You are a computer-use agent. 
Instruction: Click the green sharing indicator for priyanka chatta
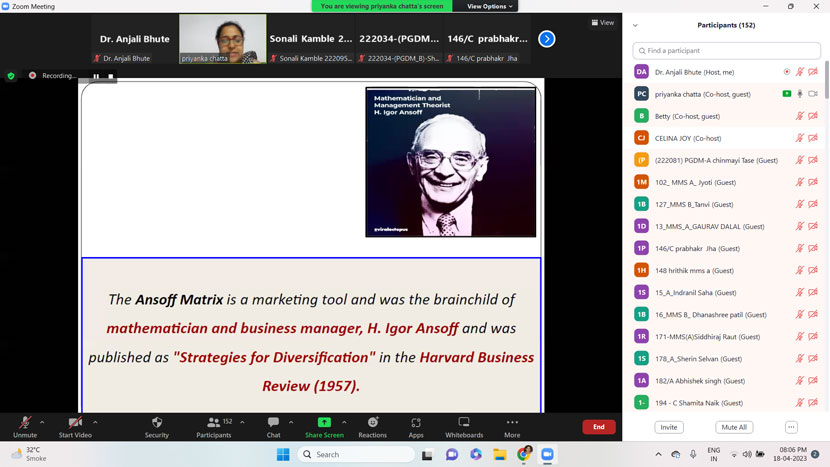pyautogui.click(x=787, y=94)
